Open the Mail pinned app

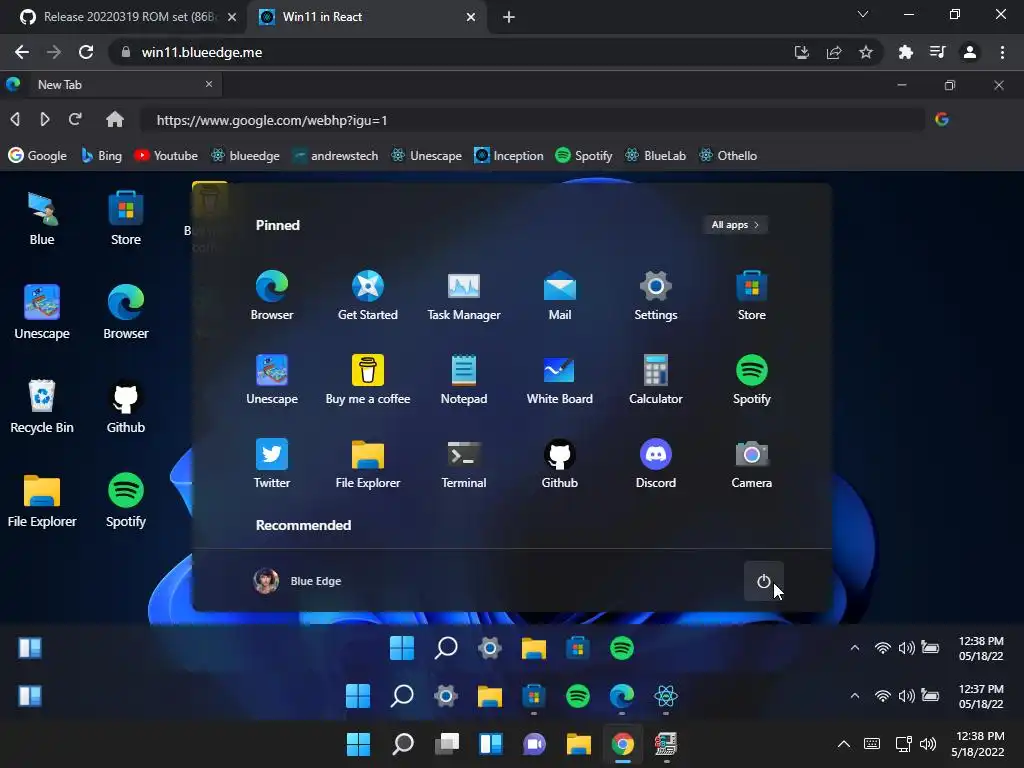(x=560, y=295)
